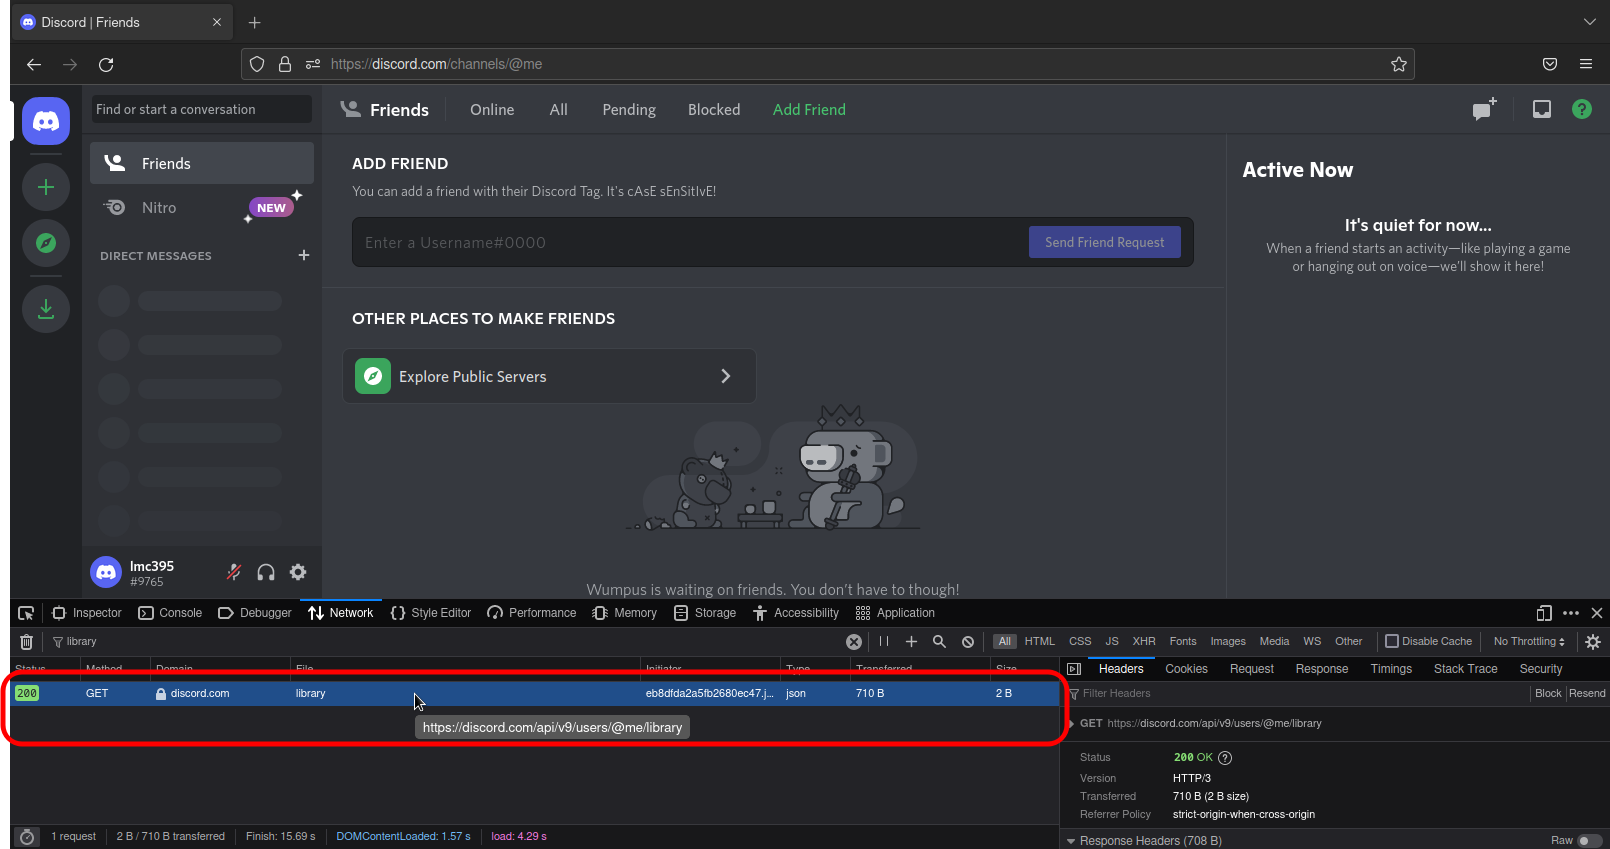Open Storage panel

tap(705, 613)
